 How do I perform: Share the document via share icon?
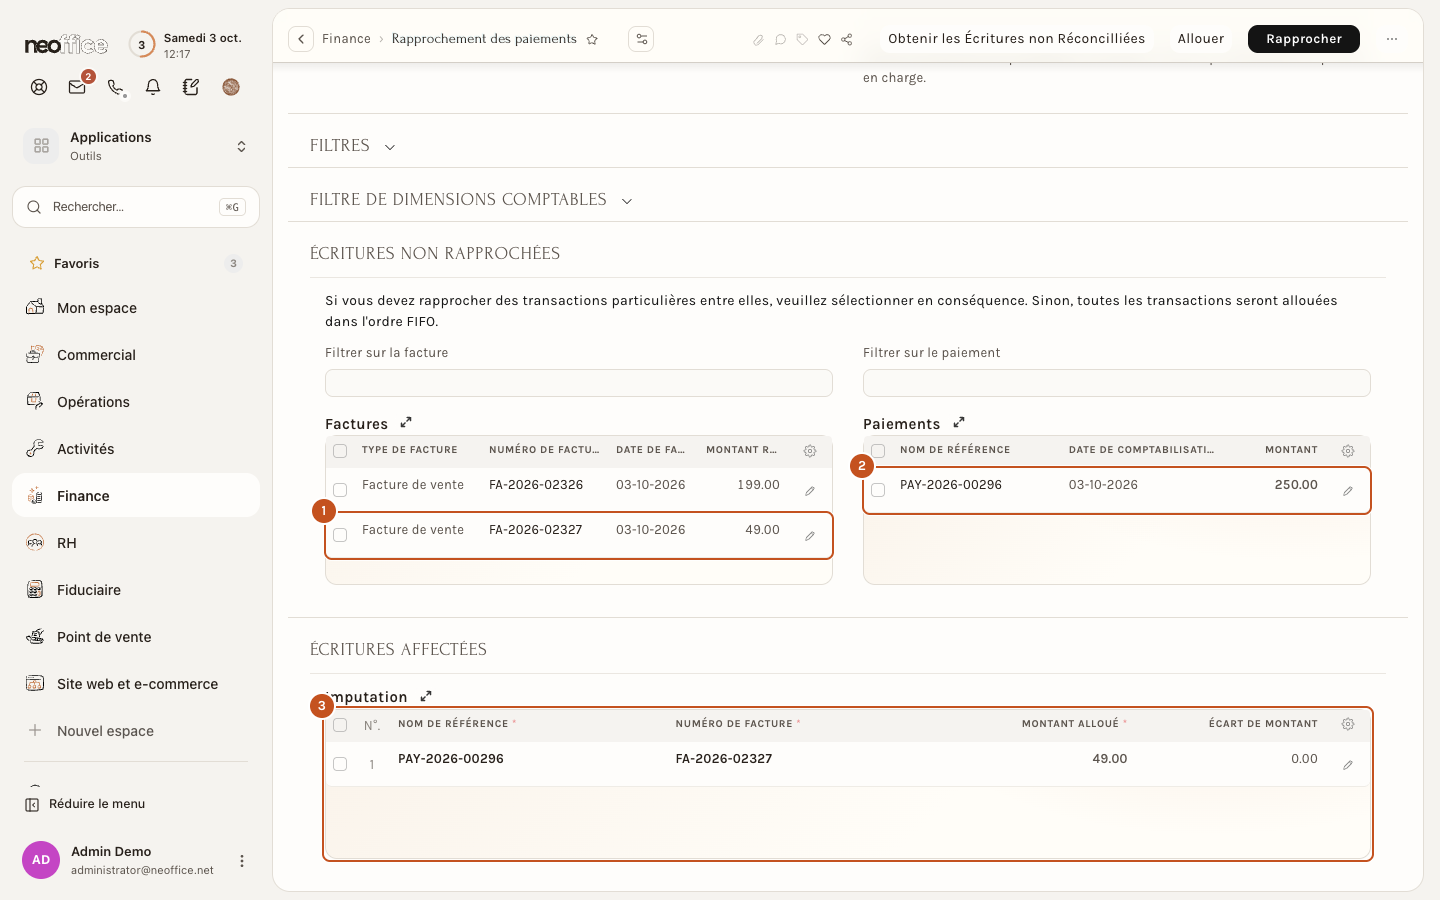847,40
